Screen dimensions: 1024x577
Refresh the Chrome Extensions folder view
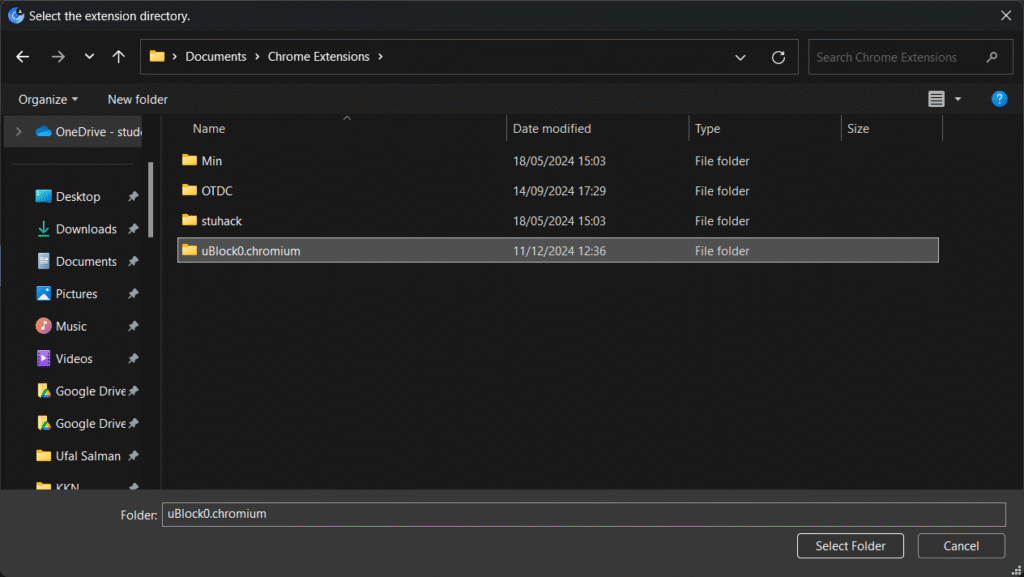coord(778,57)
